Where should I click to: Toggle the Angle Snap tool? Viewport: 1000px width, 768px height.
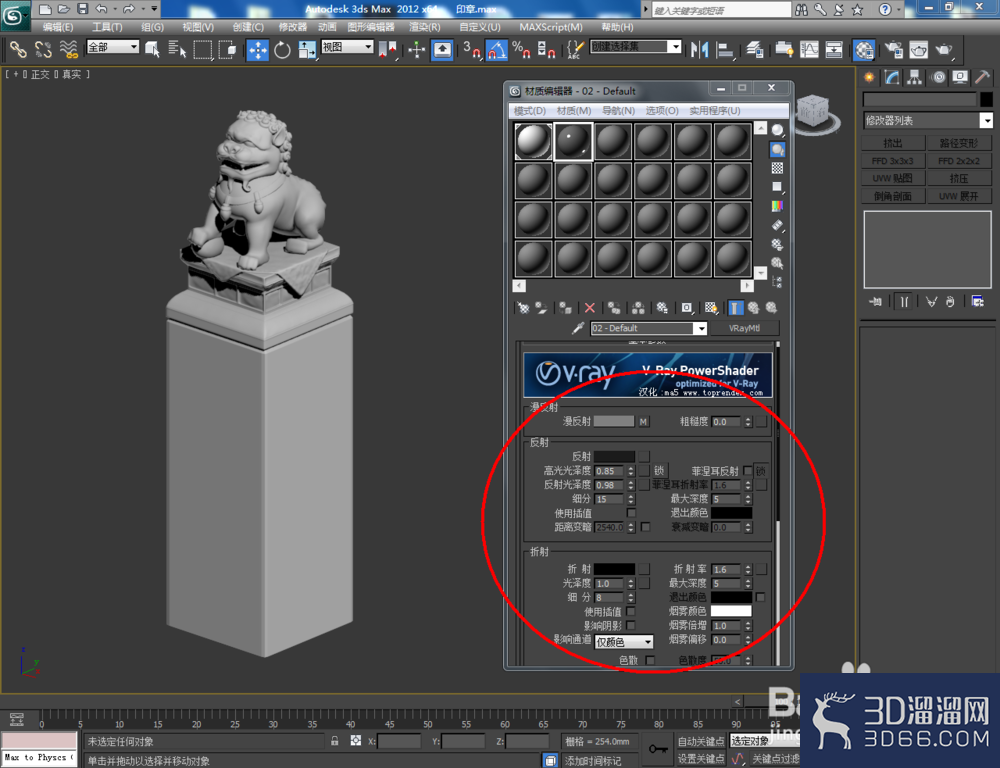pyautogui.click(x=496, y=50)
